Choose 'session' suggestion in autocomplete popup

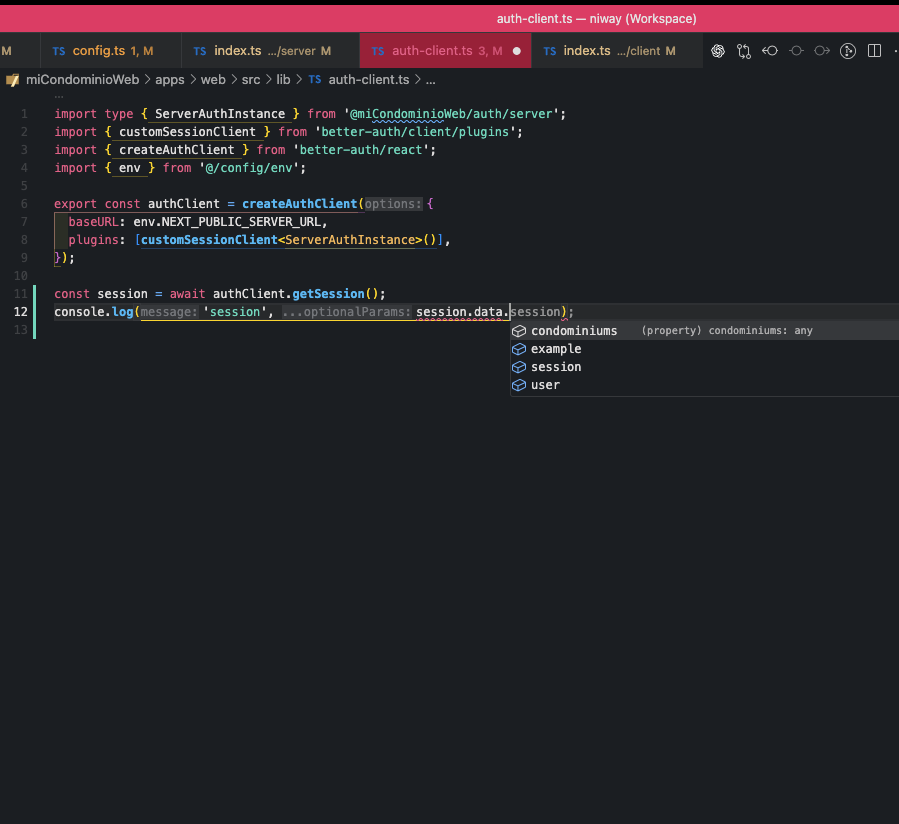point(556,367)
